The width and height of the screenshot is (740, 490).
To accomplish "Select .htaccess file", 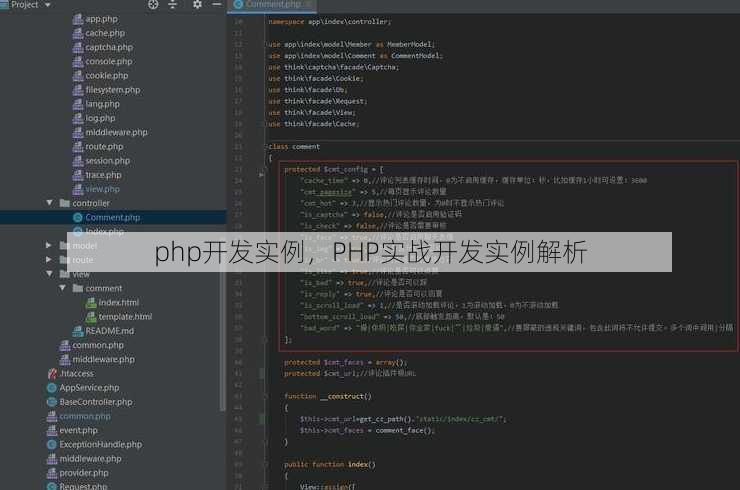I will click(x=76, y=373).
